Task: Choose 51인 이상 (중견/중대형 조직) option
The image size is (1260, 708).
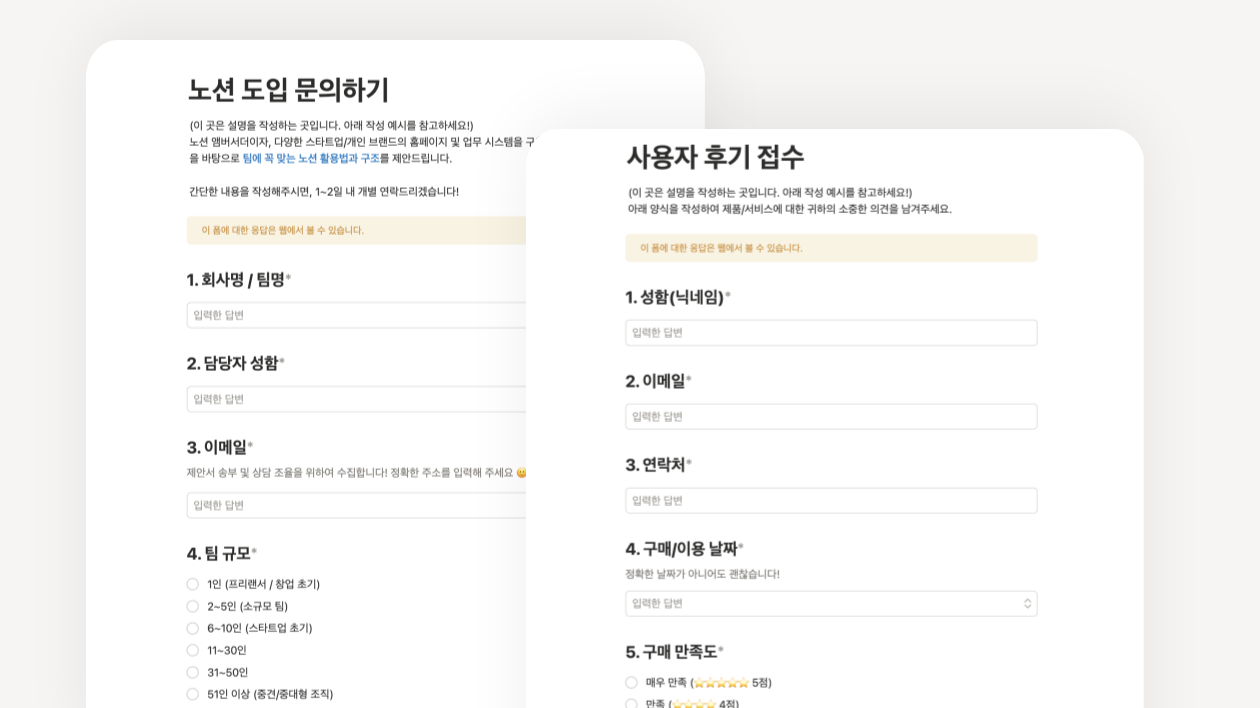Action: (193, 694)
